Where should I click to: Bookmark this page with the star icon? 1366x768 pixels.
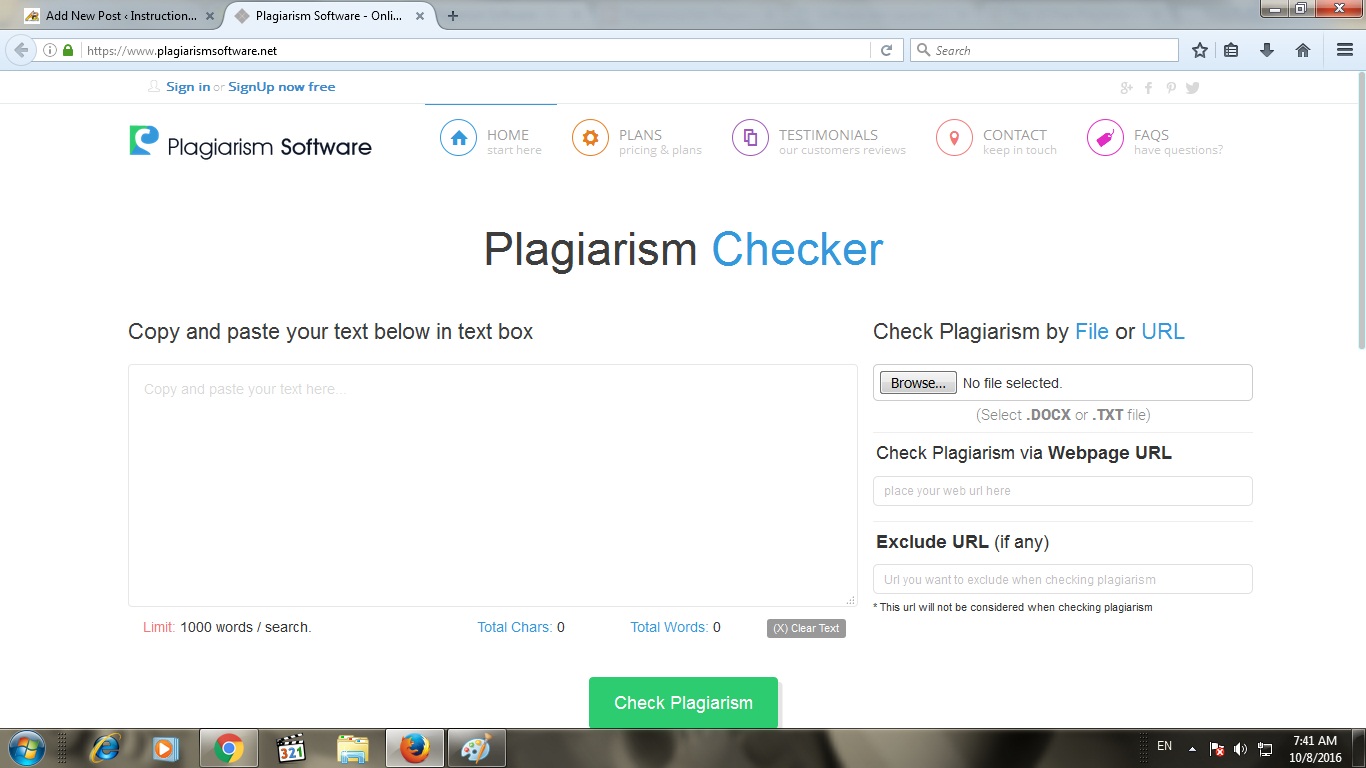pos(1200,50)
